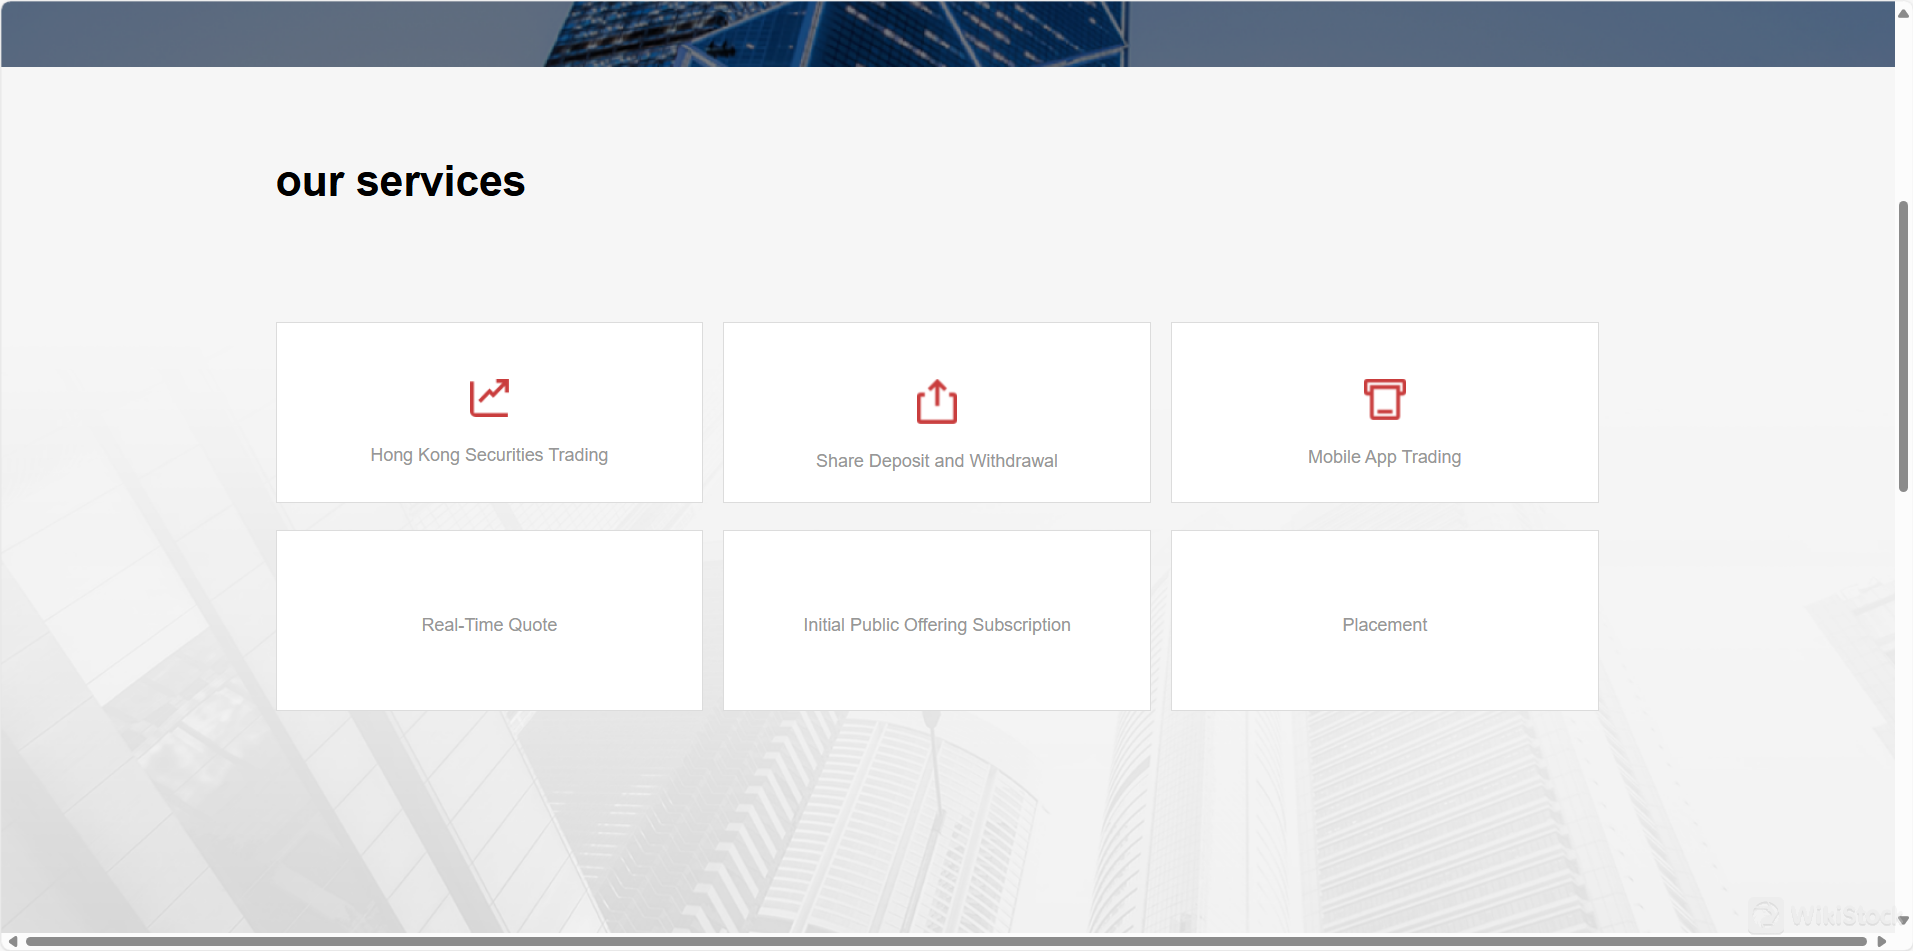Click the horizontal scrollbar thumb
The width and height of the screenshot is (1913, 951).
945,942
